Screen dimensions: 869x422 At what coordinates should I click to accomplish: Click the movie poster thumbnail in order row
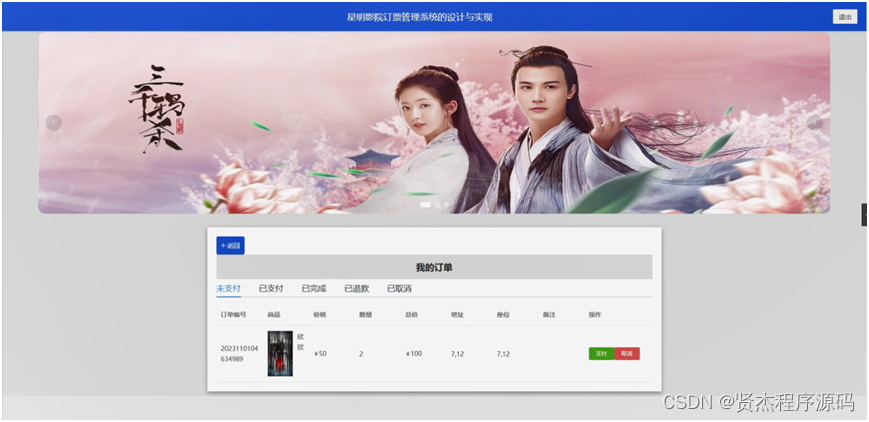pyautogui.click(x=280, y=354)
